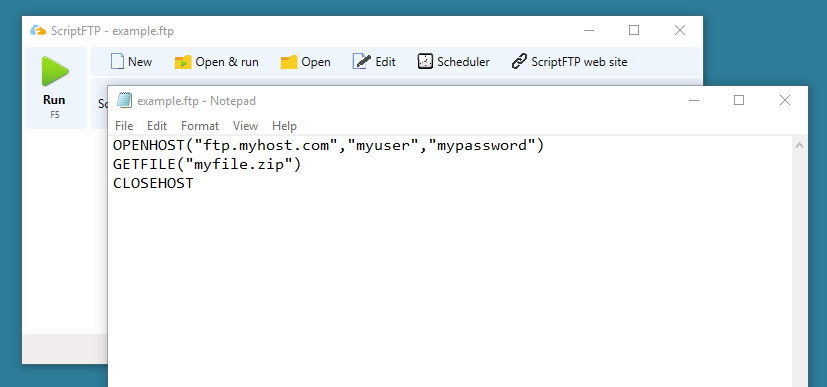Click the Open & run label in toolbar
The height and width of the screenshot is (387, 827).
point(227,62)
